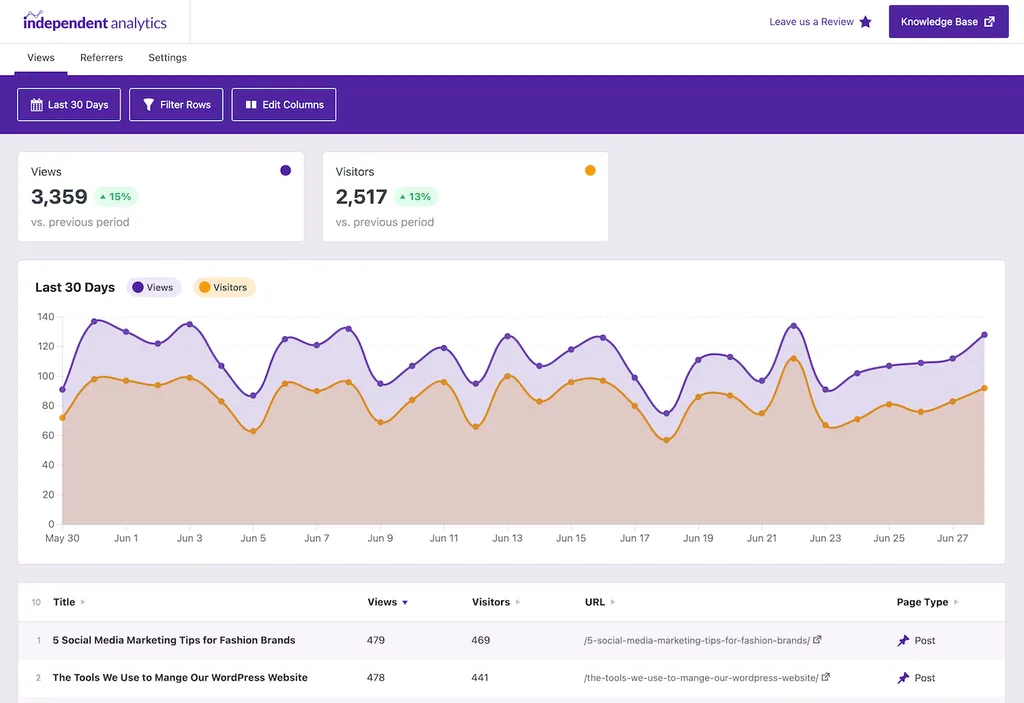Image resolution: width=1024 pixels, height=703 pixels.
Task: Switch to the Referrers tab
Action: click(x=101, y=57)
